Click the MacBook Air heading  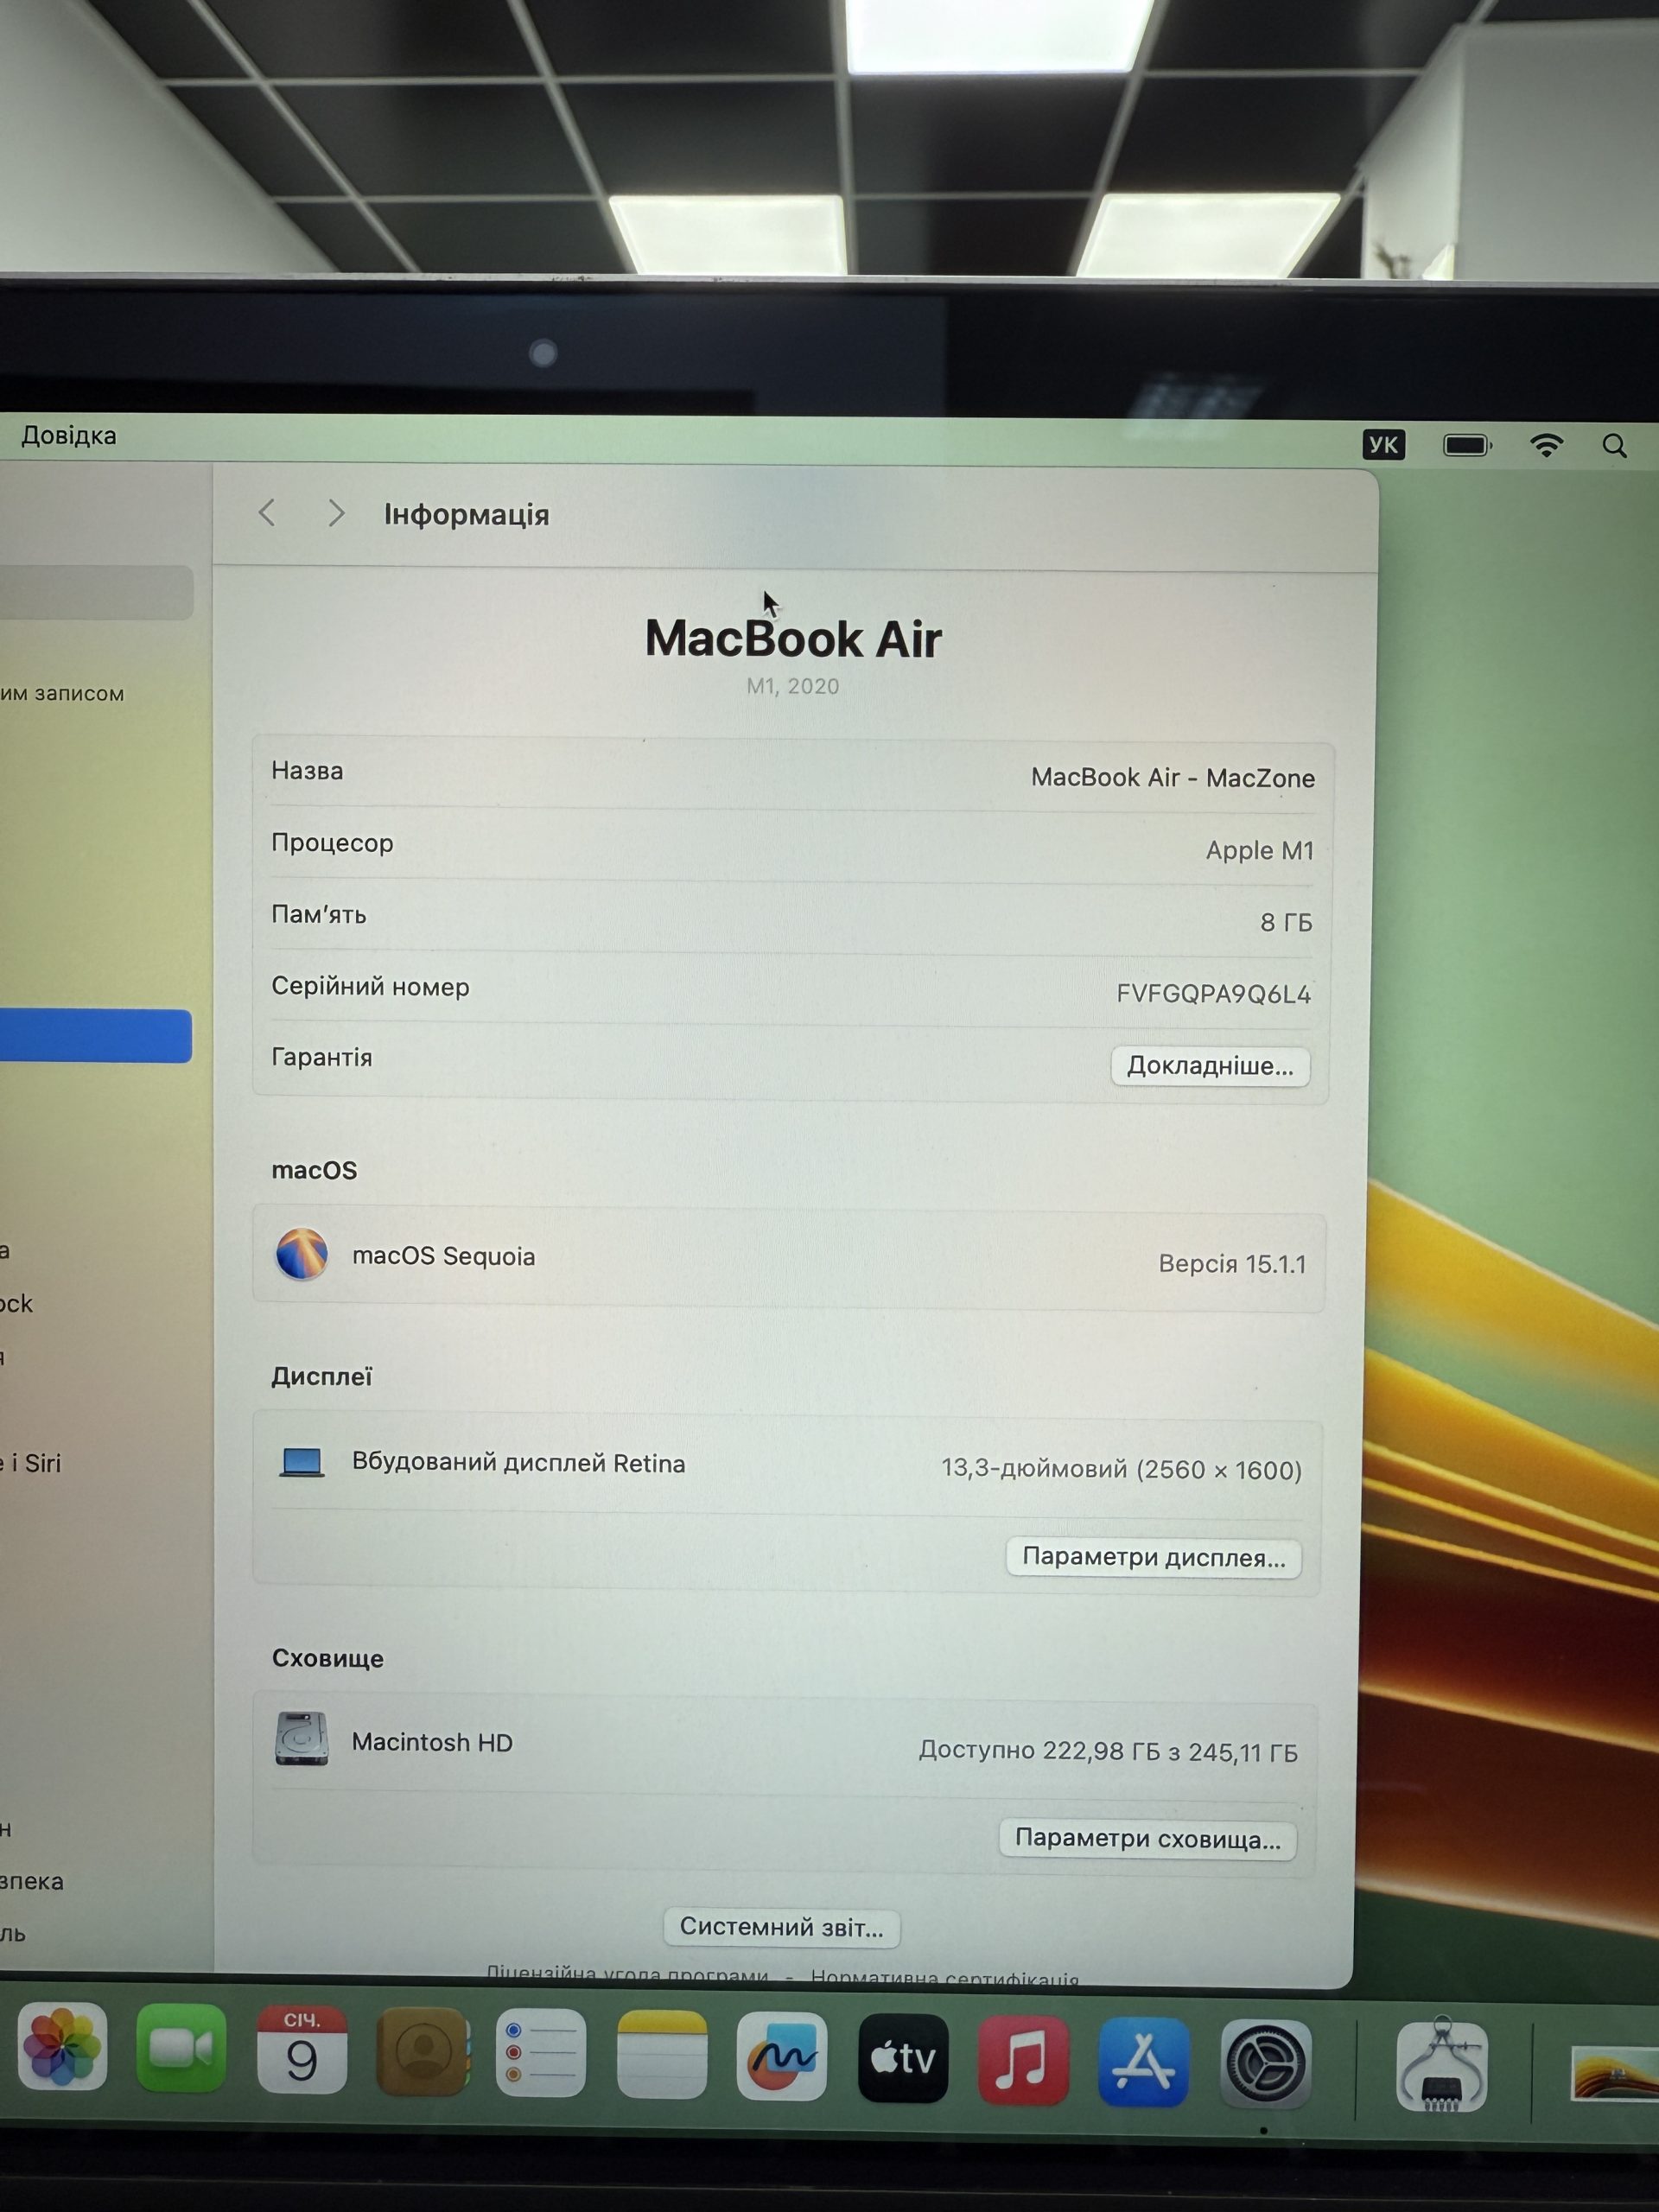pos(793,639)
